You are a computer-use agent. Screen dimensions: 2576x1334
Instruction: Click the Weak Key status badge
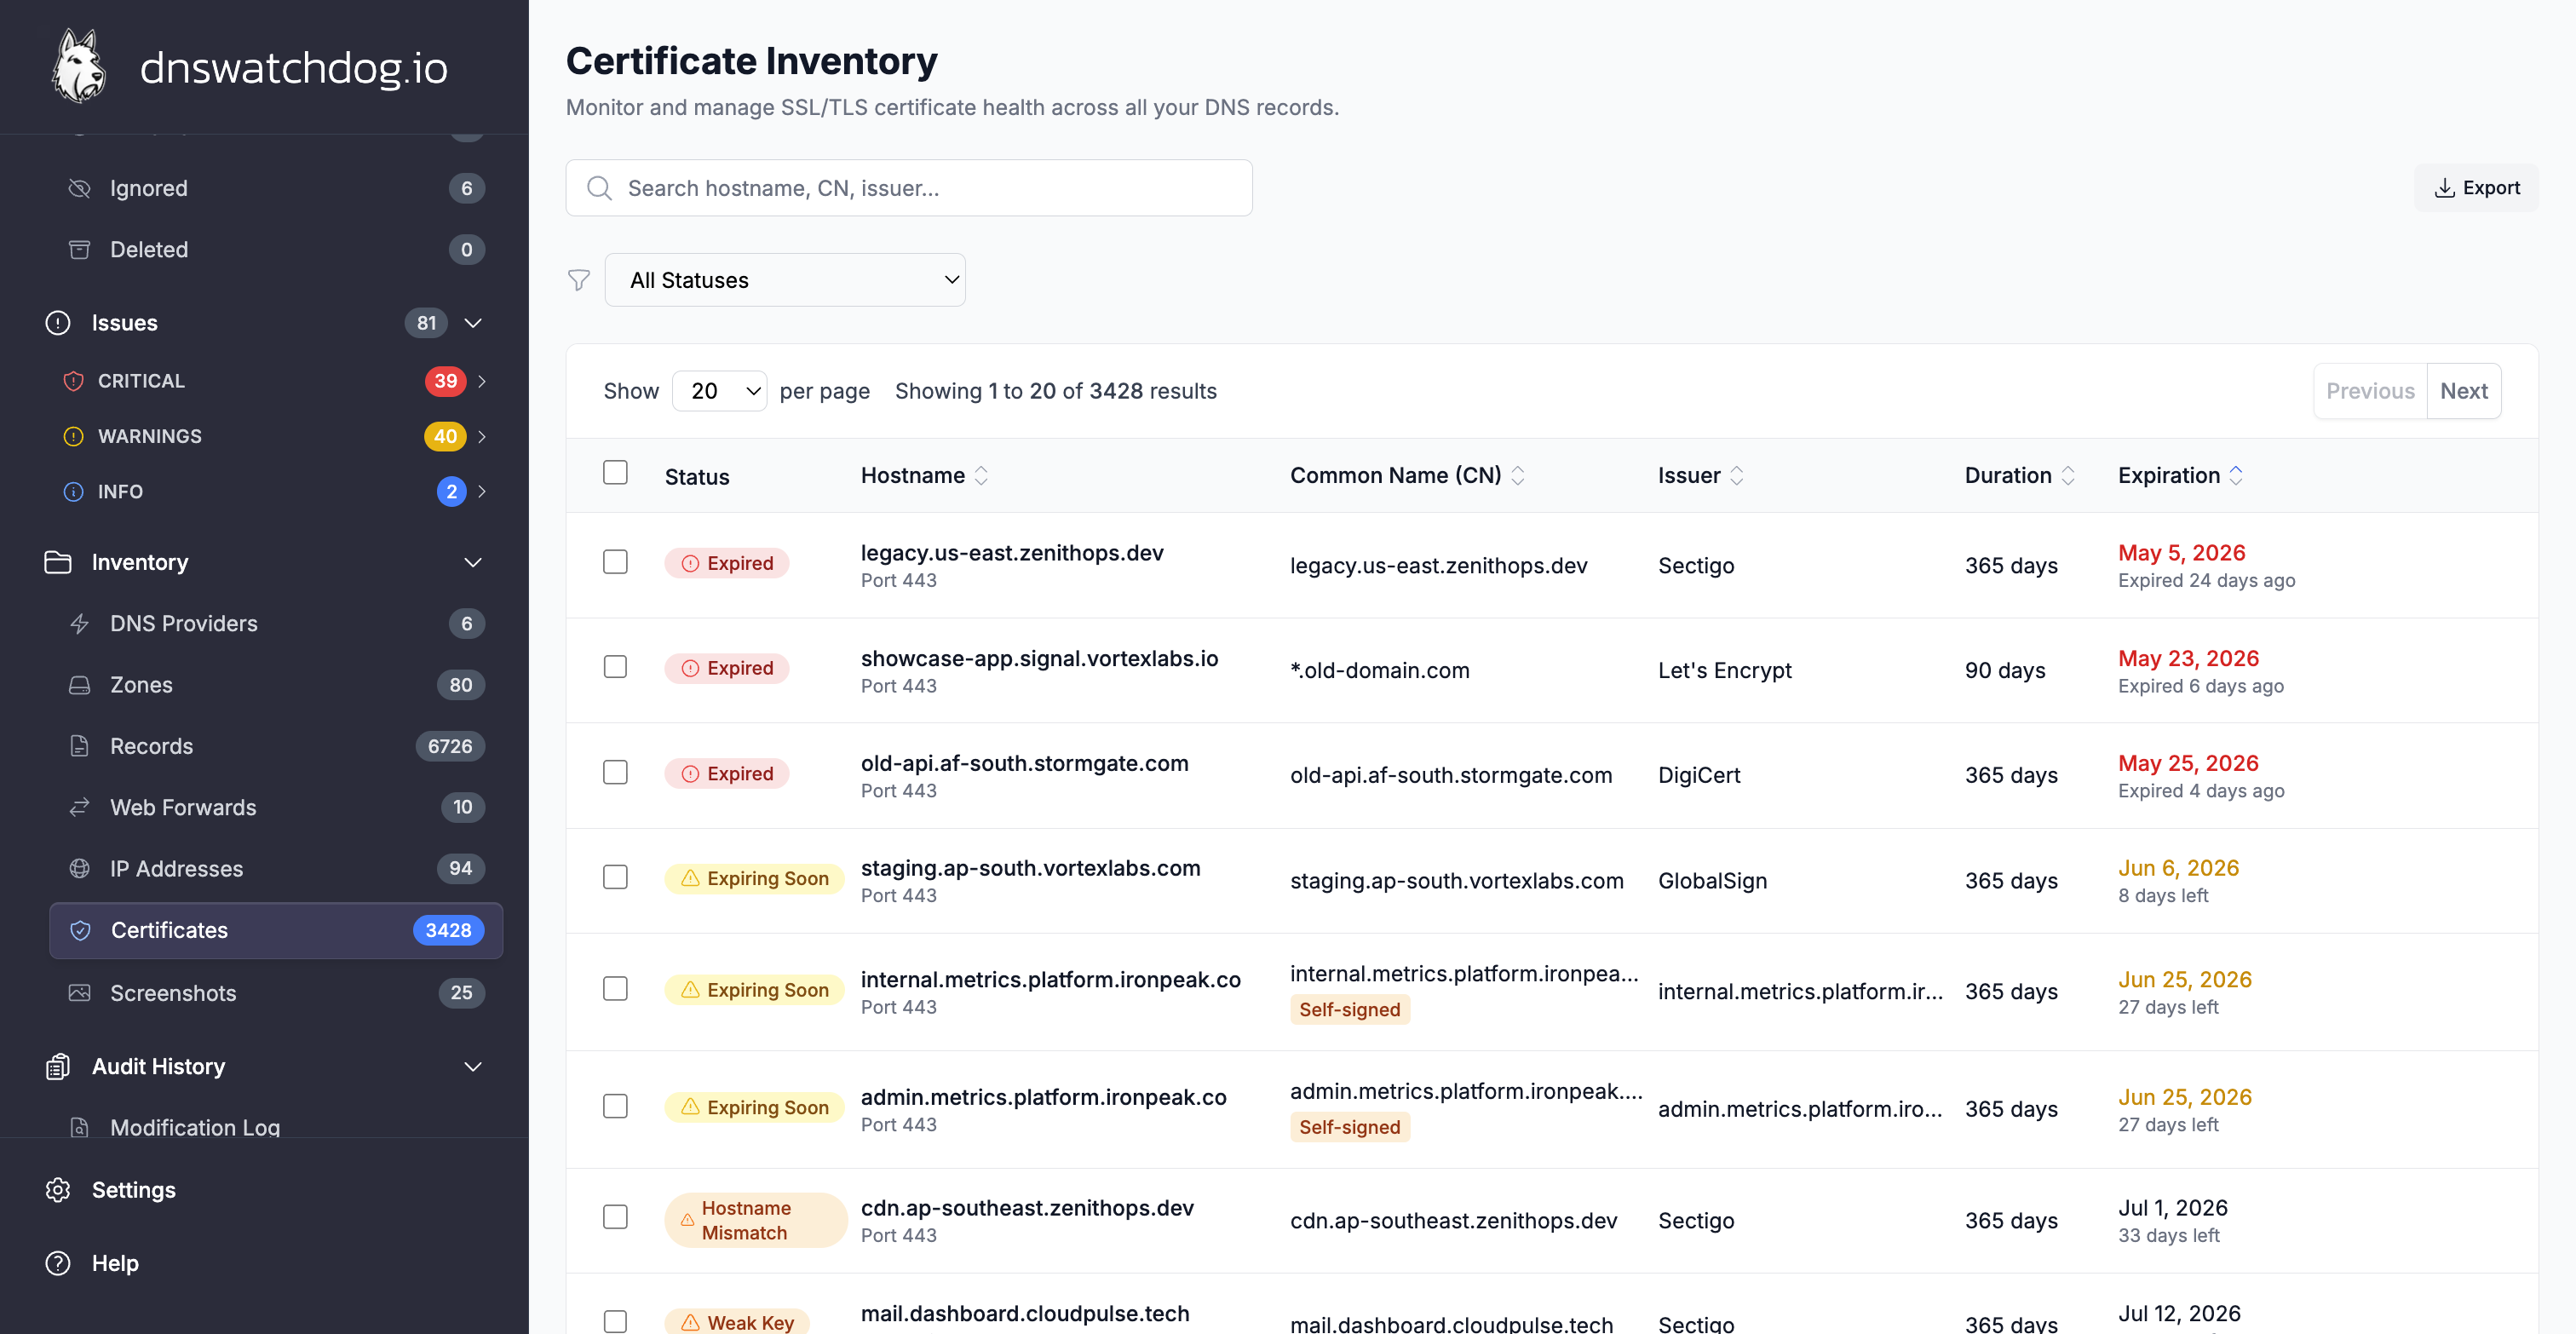[x=737, y=1322]
